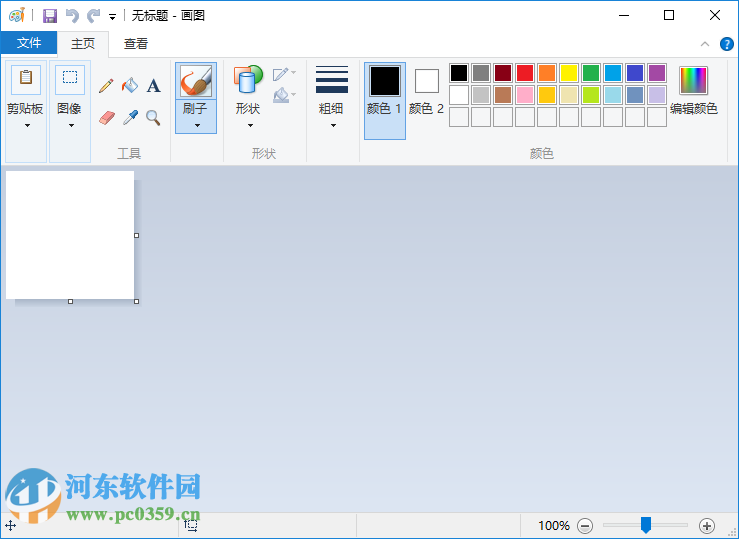Pick the yellow color swatch
The image size is (739, 539).
[569, 73]
